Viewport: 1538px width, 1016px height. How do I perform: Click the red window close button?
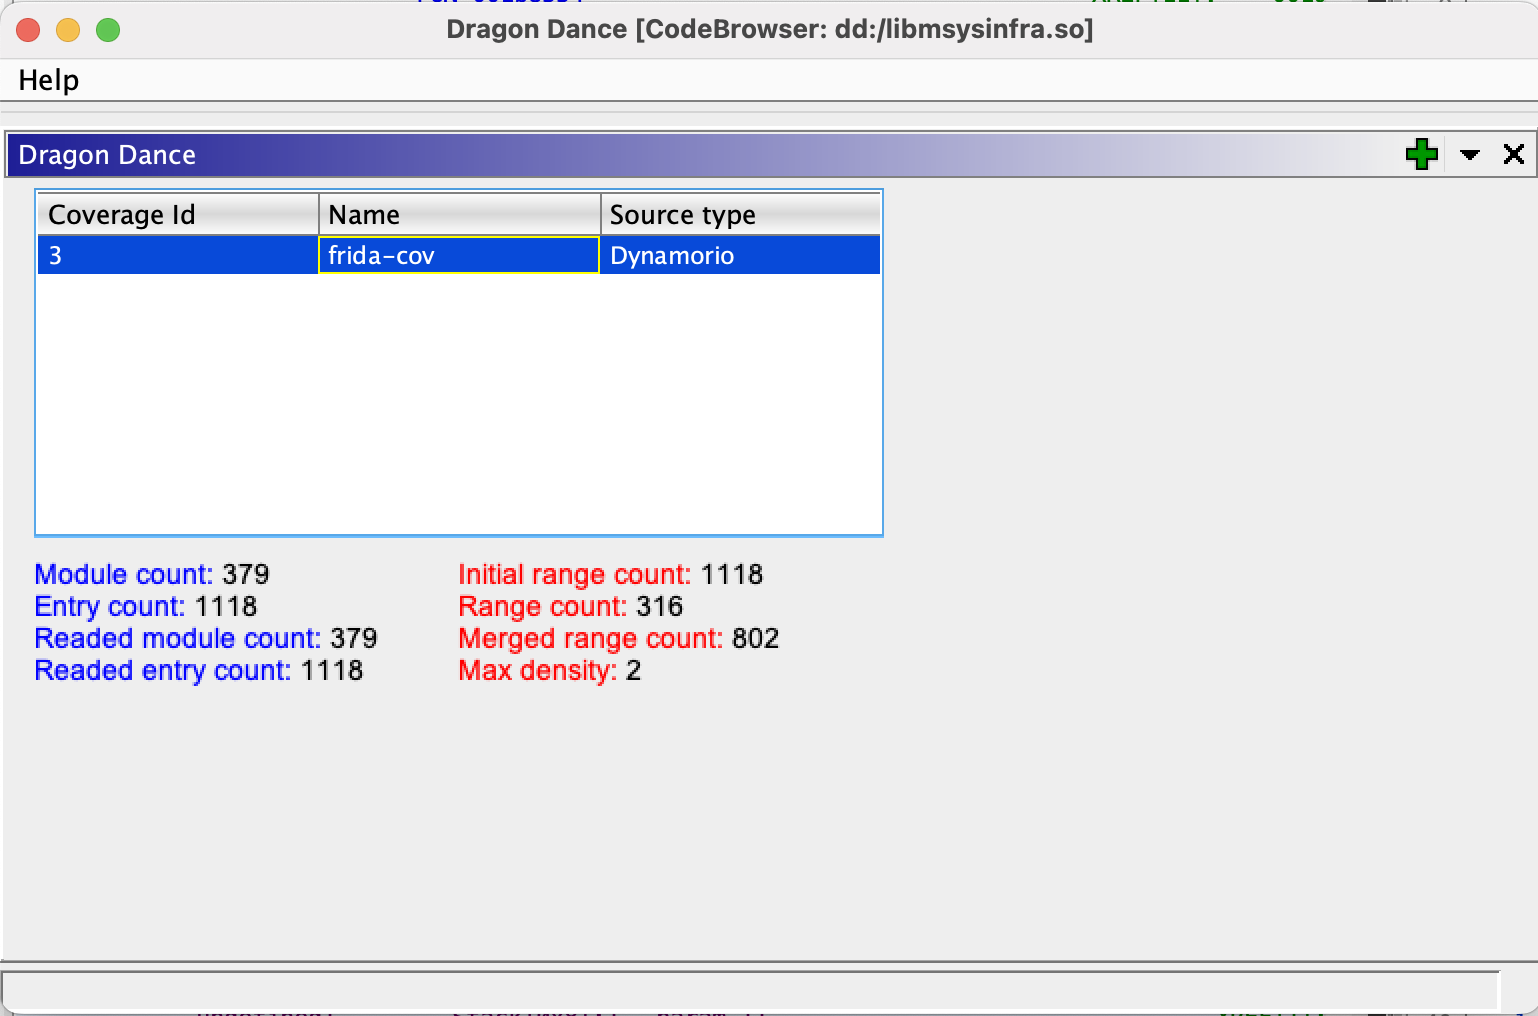click(28, 30)
